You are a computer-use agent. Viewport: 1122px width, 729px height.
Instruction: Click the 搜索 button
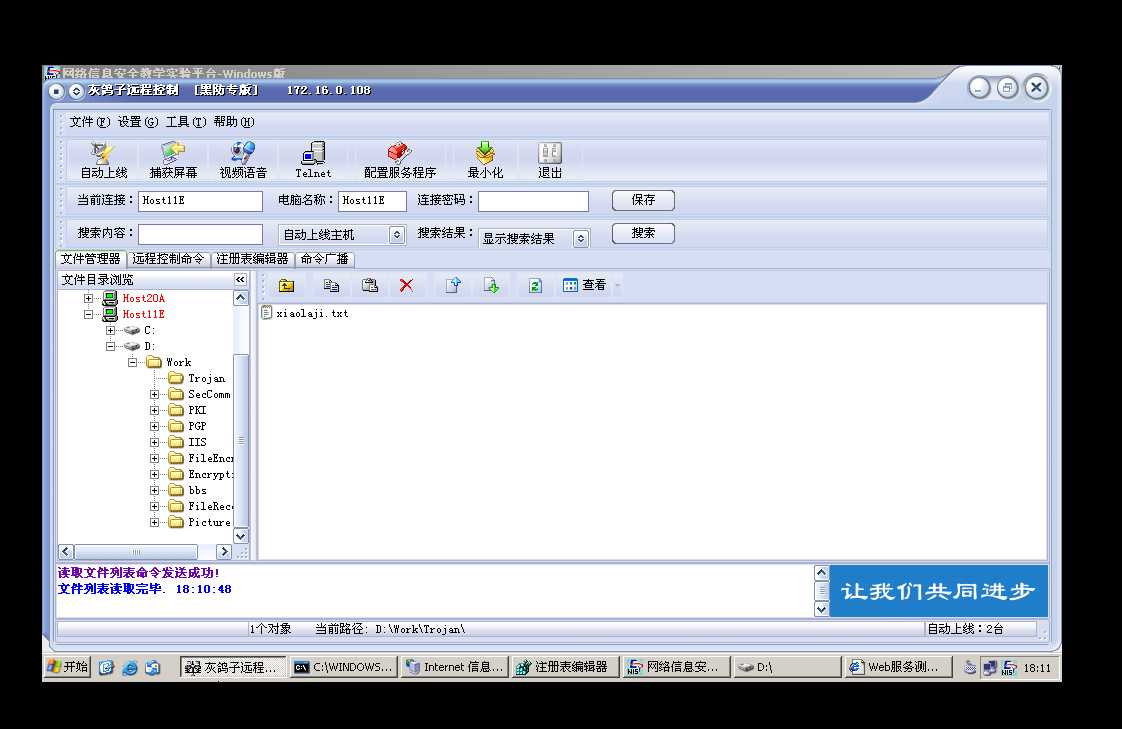coord(643,233)
